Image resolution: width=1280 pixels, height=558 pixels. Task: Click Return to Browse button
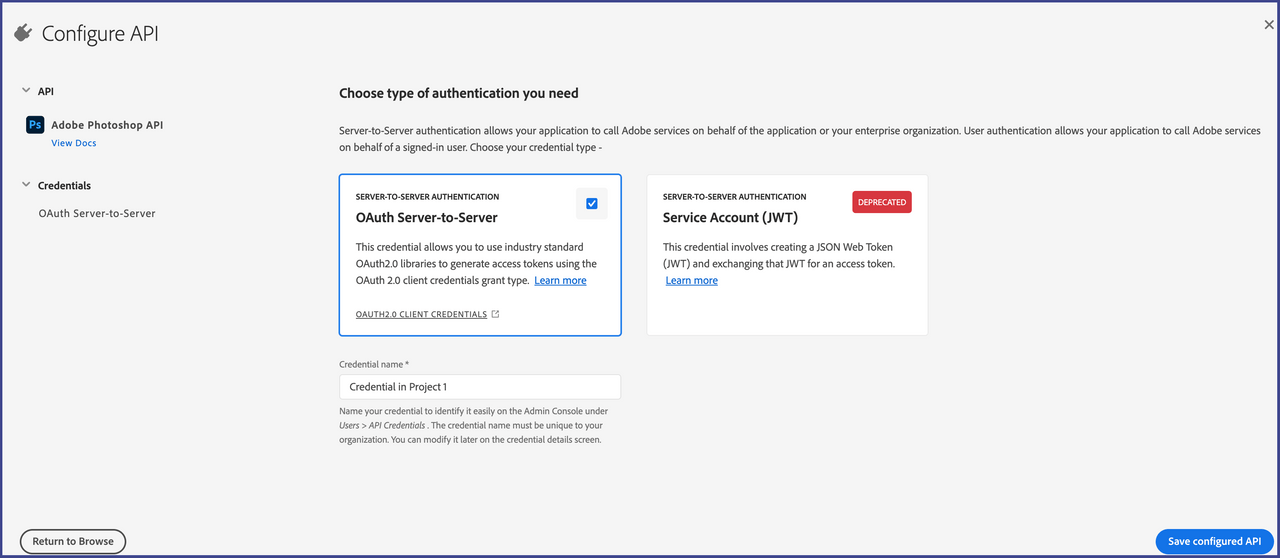pos(73,541)
